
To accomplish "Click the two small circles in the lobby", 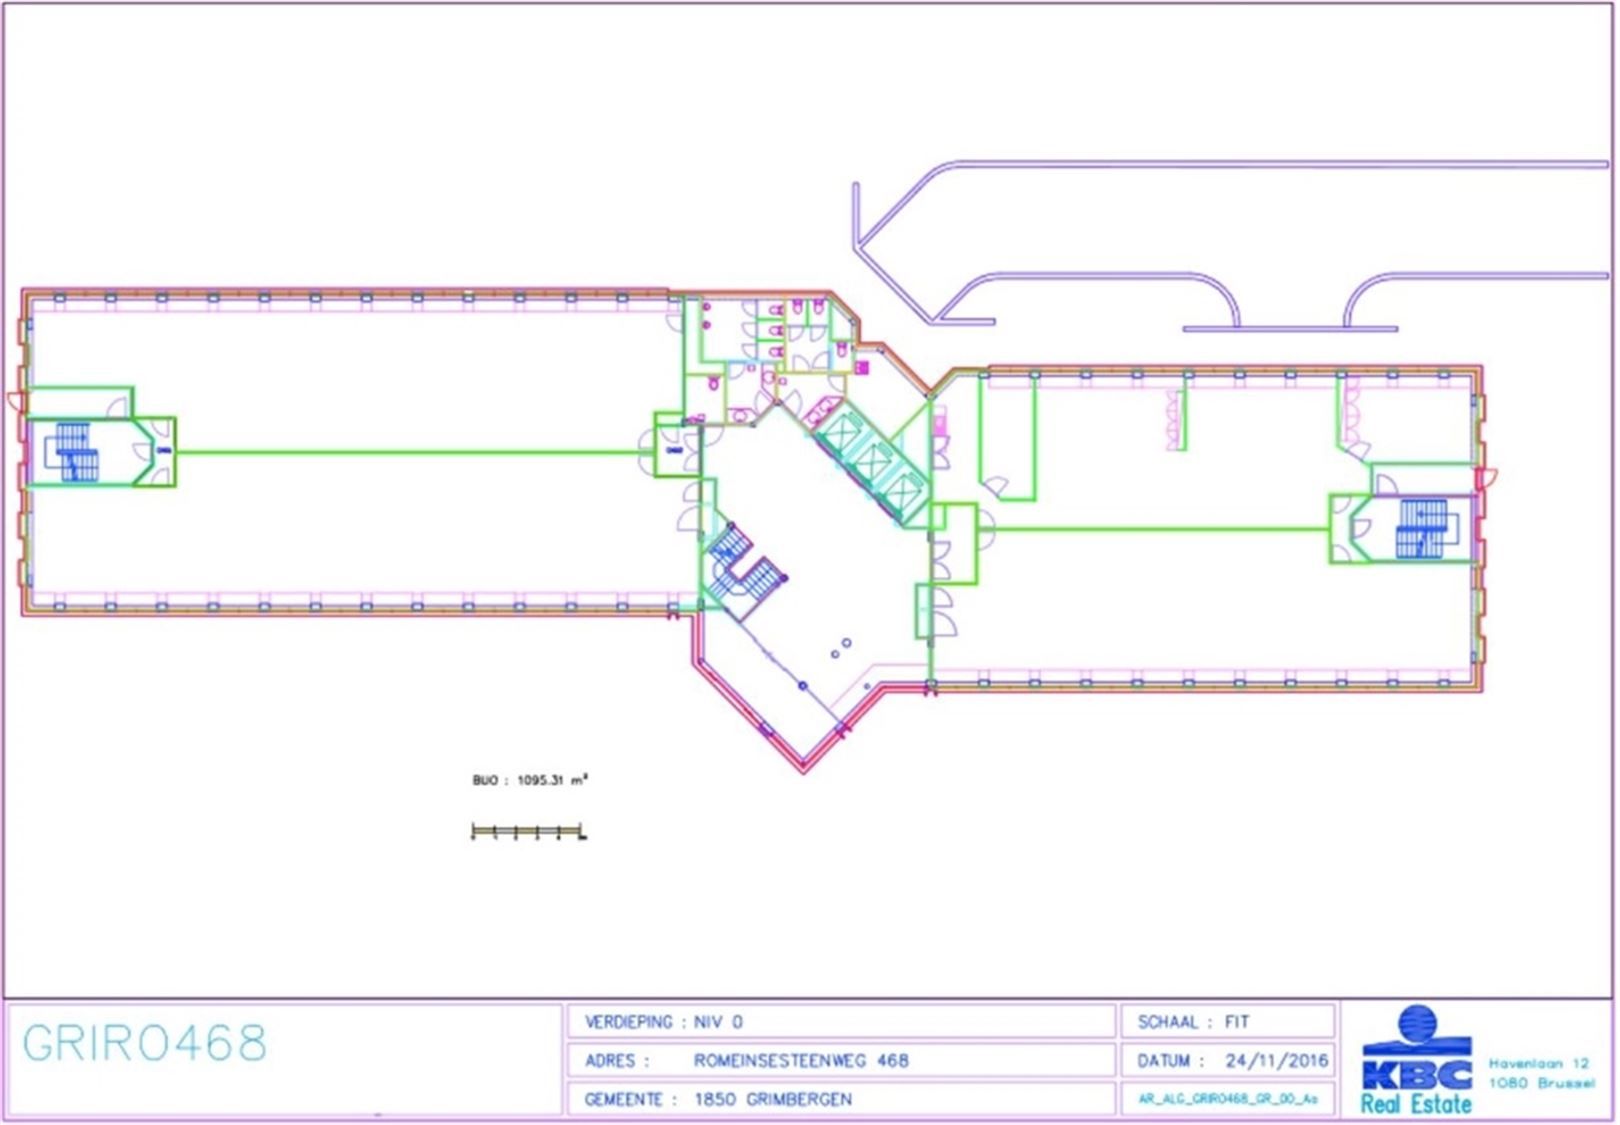I will (840, 648).
